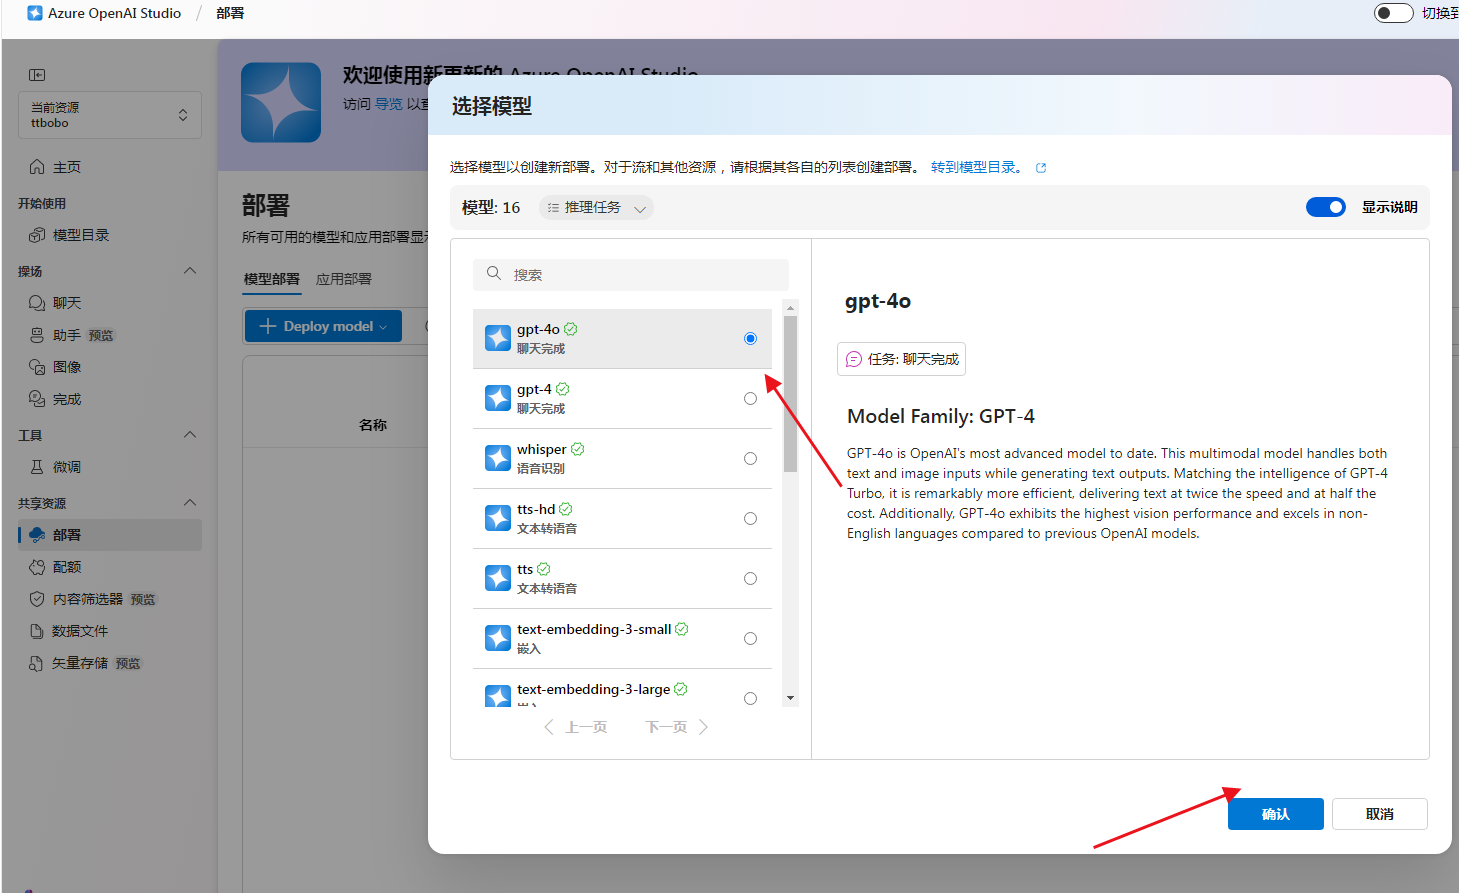This screenshot has height=893, width=1459.
Task: Click the 部署 breadcrumb in header
Action: 230,13
